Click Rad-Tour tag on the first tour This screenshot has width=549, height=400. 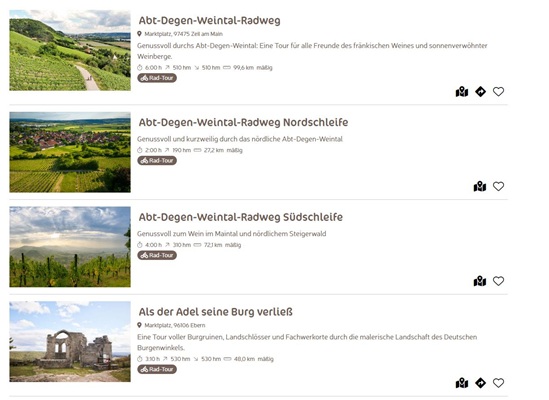click(157, 78)
